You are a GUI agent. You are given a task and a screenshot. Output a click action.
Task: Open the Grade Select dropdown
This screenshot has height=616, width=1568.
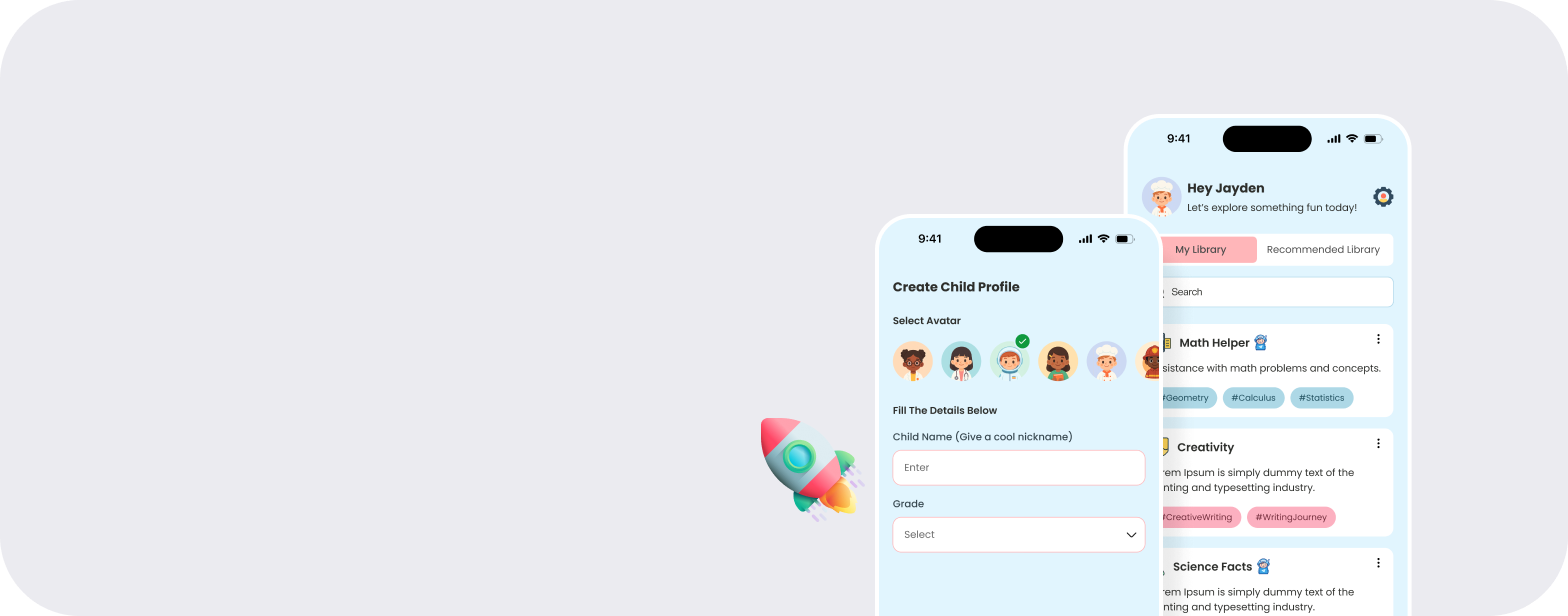1019,535
